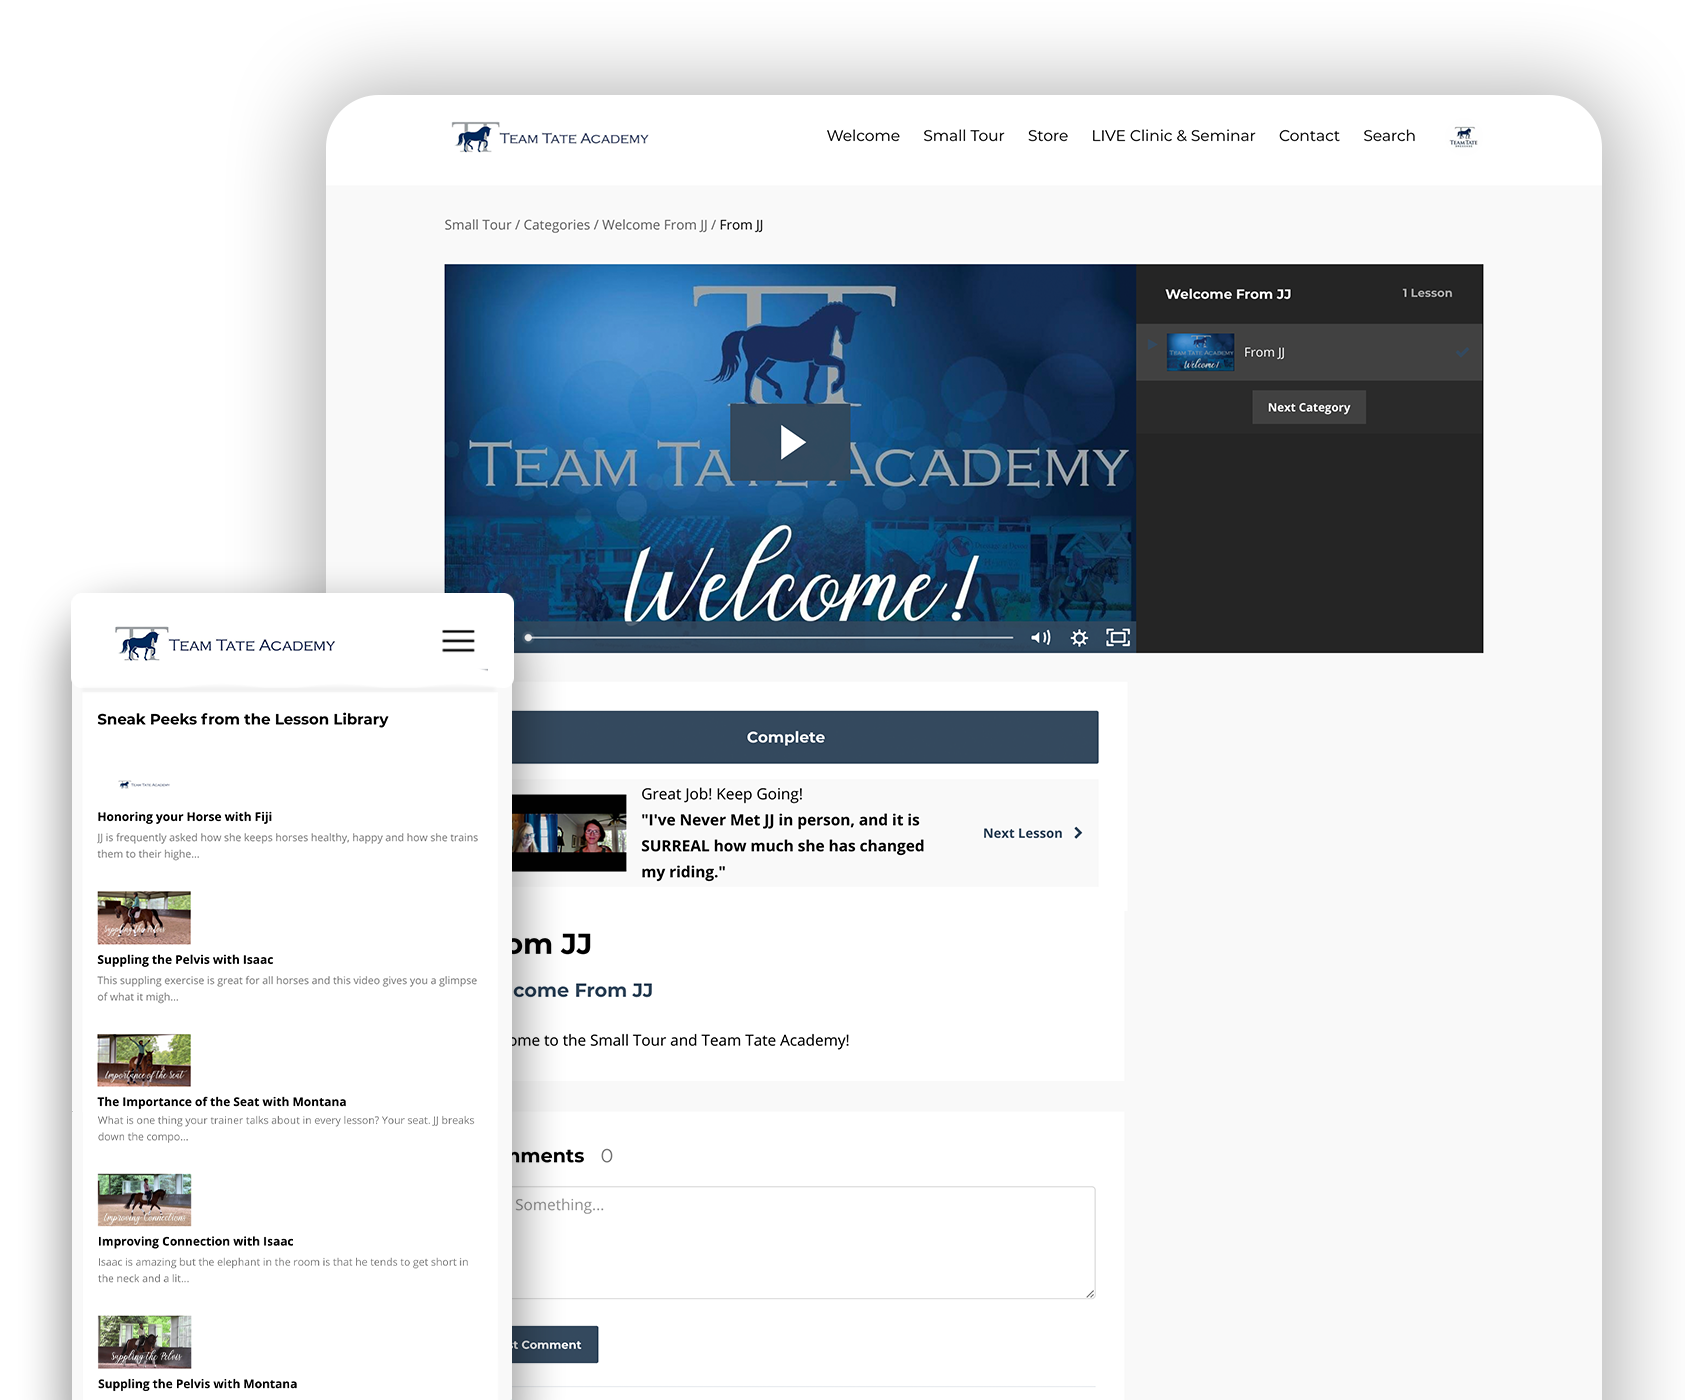Open the testimonial video thumbnail for next lesson

(569, 833)
